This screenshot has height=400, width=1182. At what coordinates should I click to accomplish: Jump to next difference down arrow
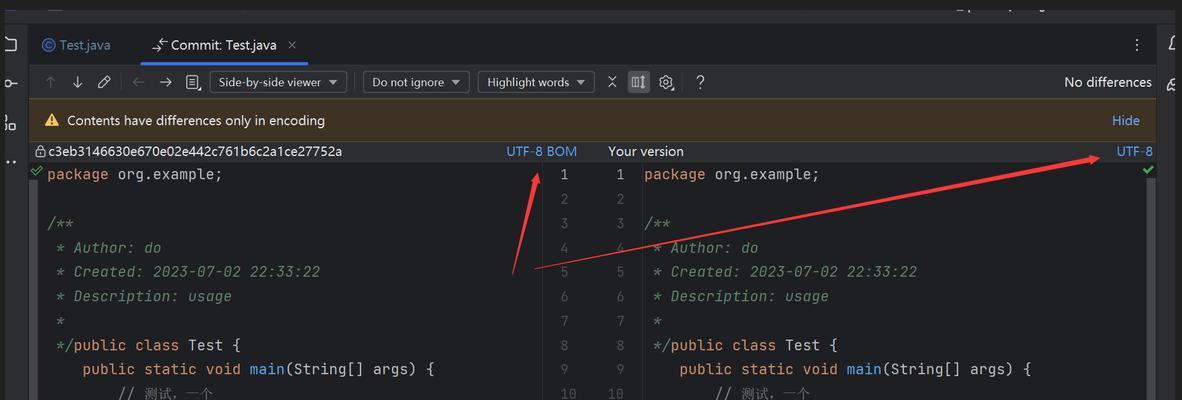click(77, 82)
